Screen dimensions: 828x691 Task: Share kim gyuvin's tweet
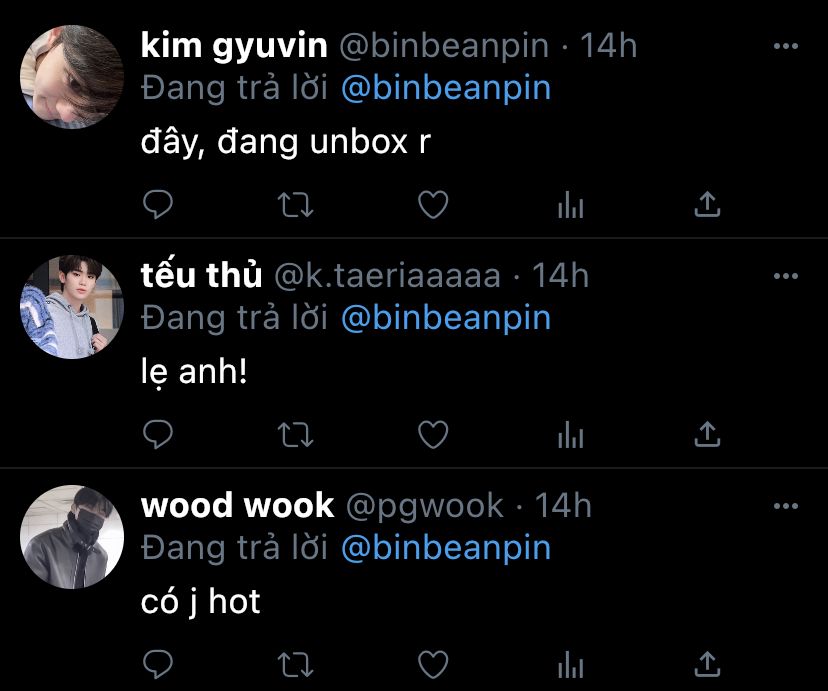pos(707,204)
